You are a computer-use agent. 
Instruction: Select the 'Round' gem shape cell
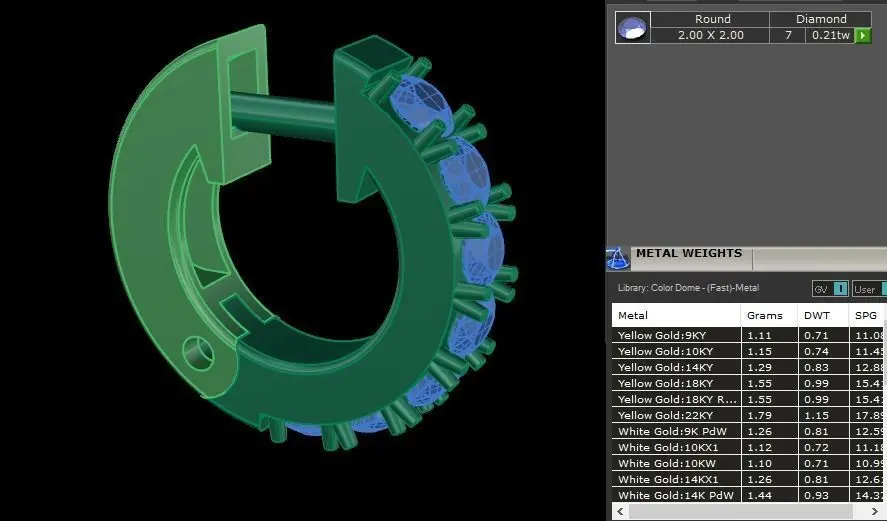coord(711,19)
